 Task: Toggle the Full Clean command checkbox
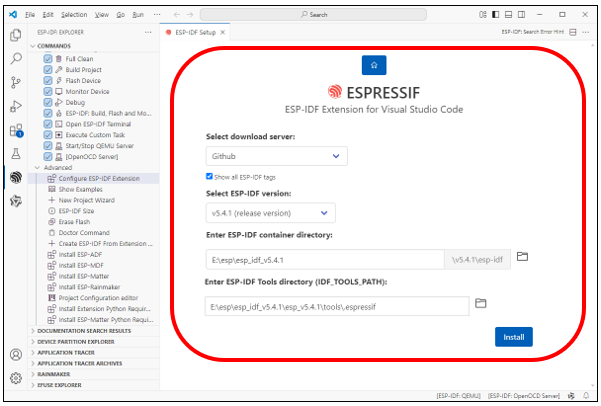[x=48, y=59]
